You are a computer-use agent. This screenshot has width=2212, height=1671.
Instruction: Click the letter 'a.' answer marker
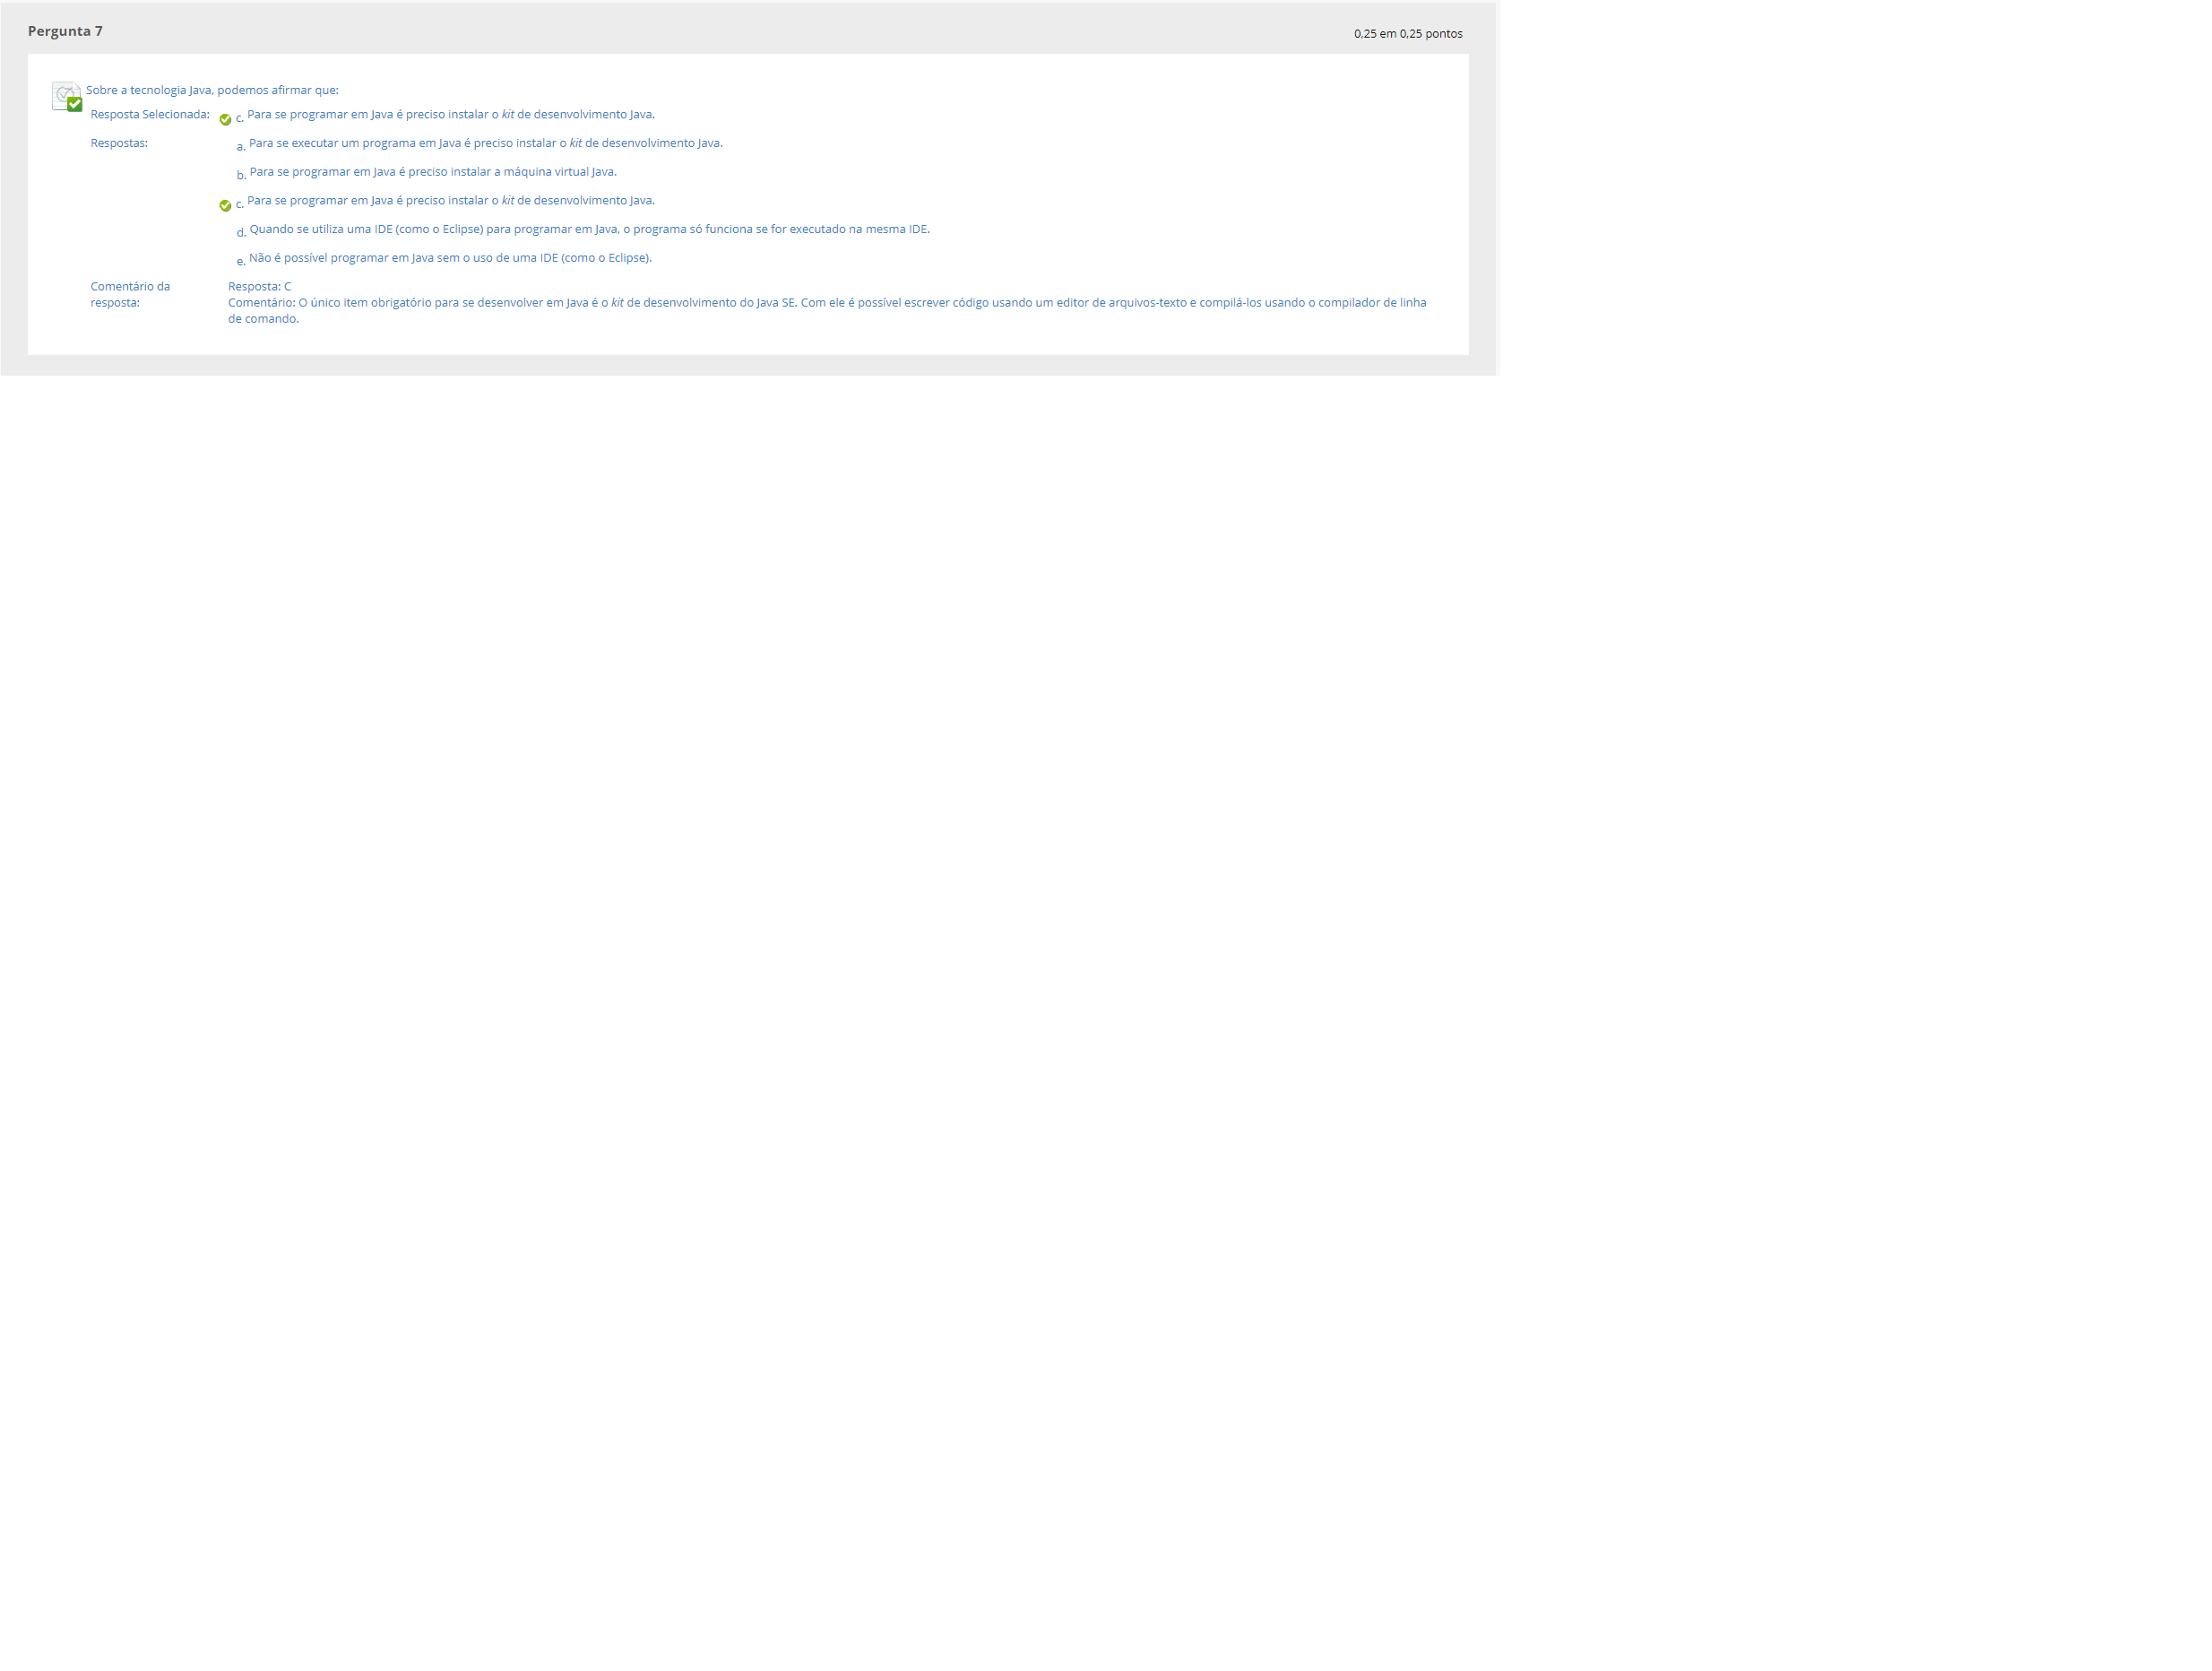241,147
